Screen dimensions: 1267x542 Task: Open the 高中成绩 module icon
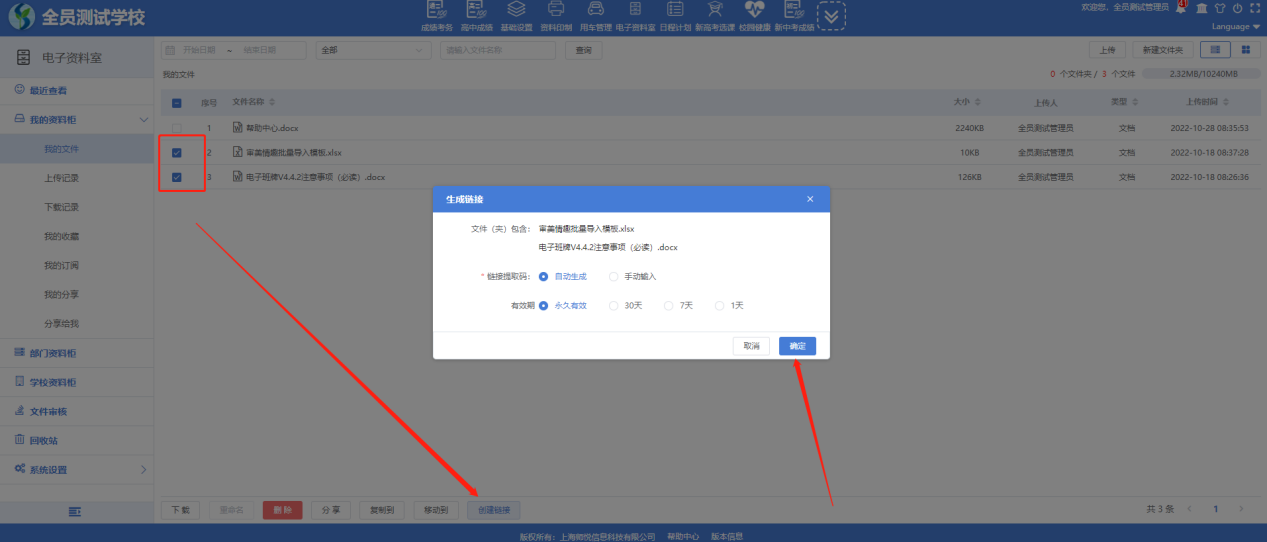tap(477, 10)
